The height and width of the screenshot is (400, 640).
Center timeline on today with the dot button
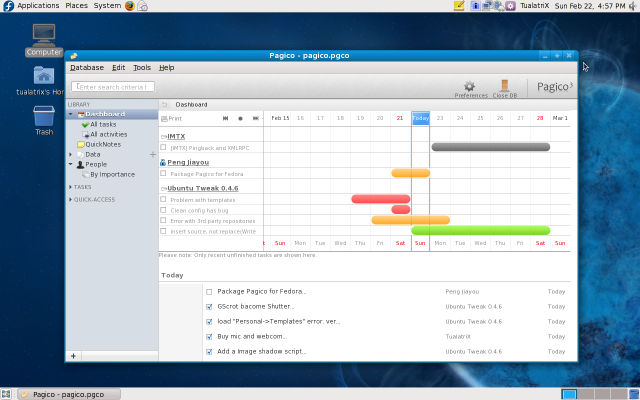pos(240,118)
